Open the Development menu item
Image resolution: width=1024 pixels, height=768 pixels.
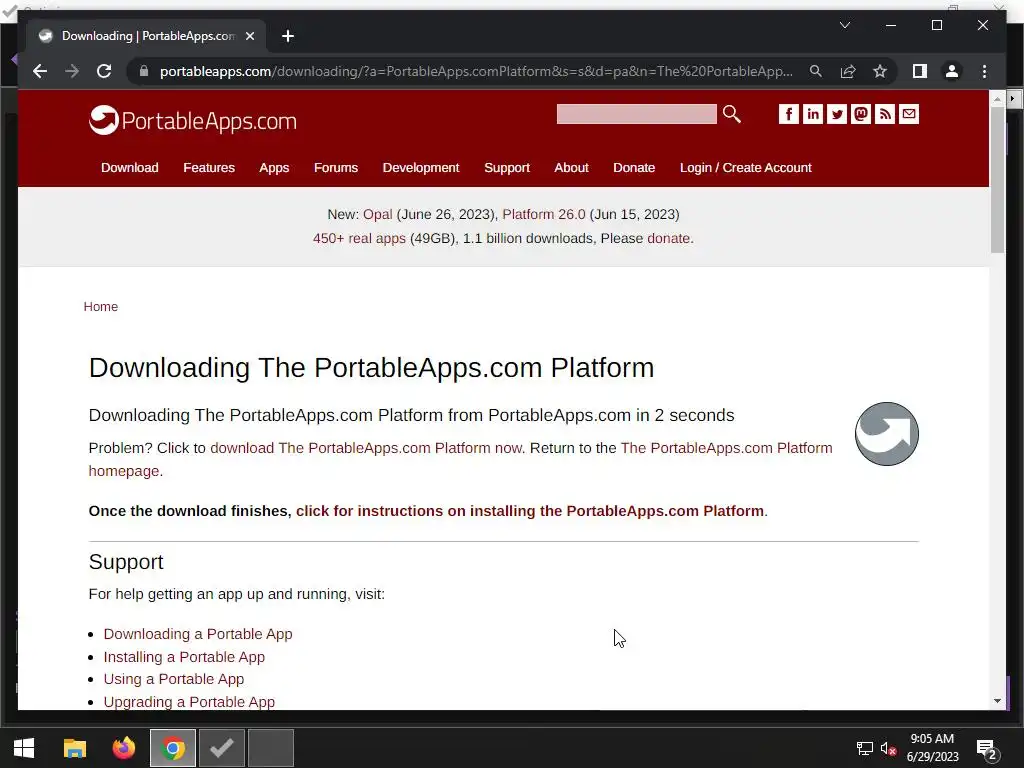[x=421, y=168]
